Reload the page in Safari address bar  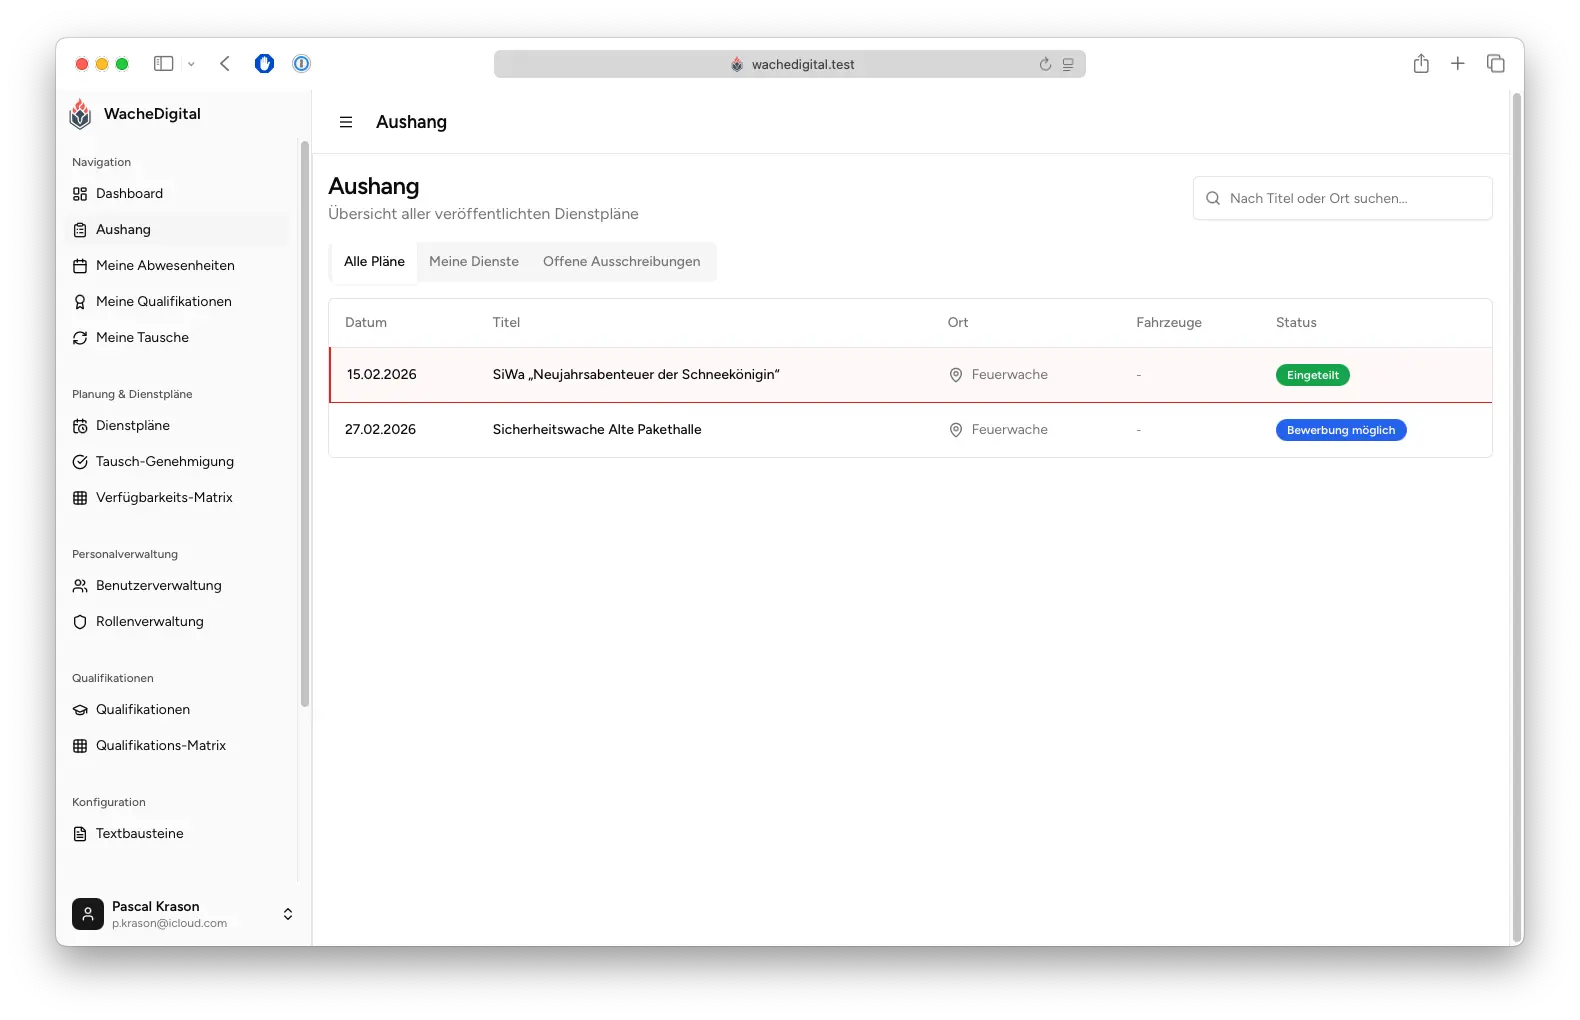click(1045, 64)
